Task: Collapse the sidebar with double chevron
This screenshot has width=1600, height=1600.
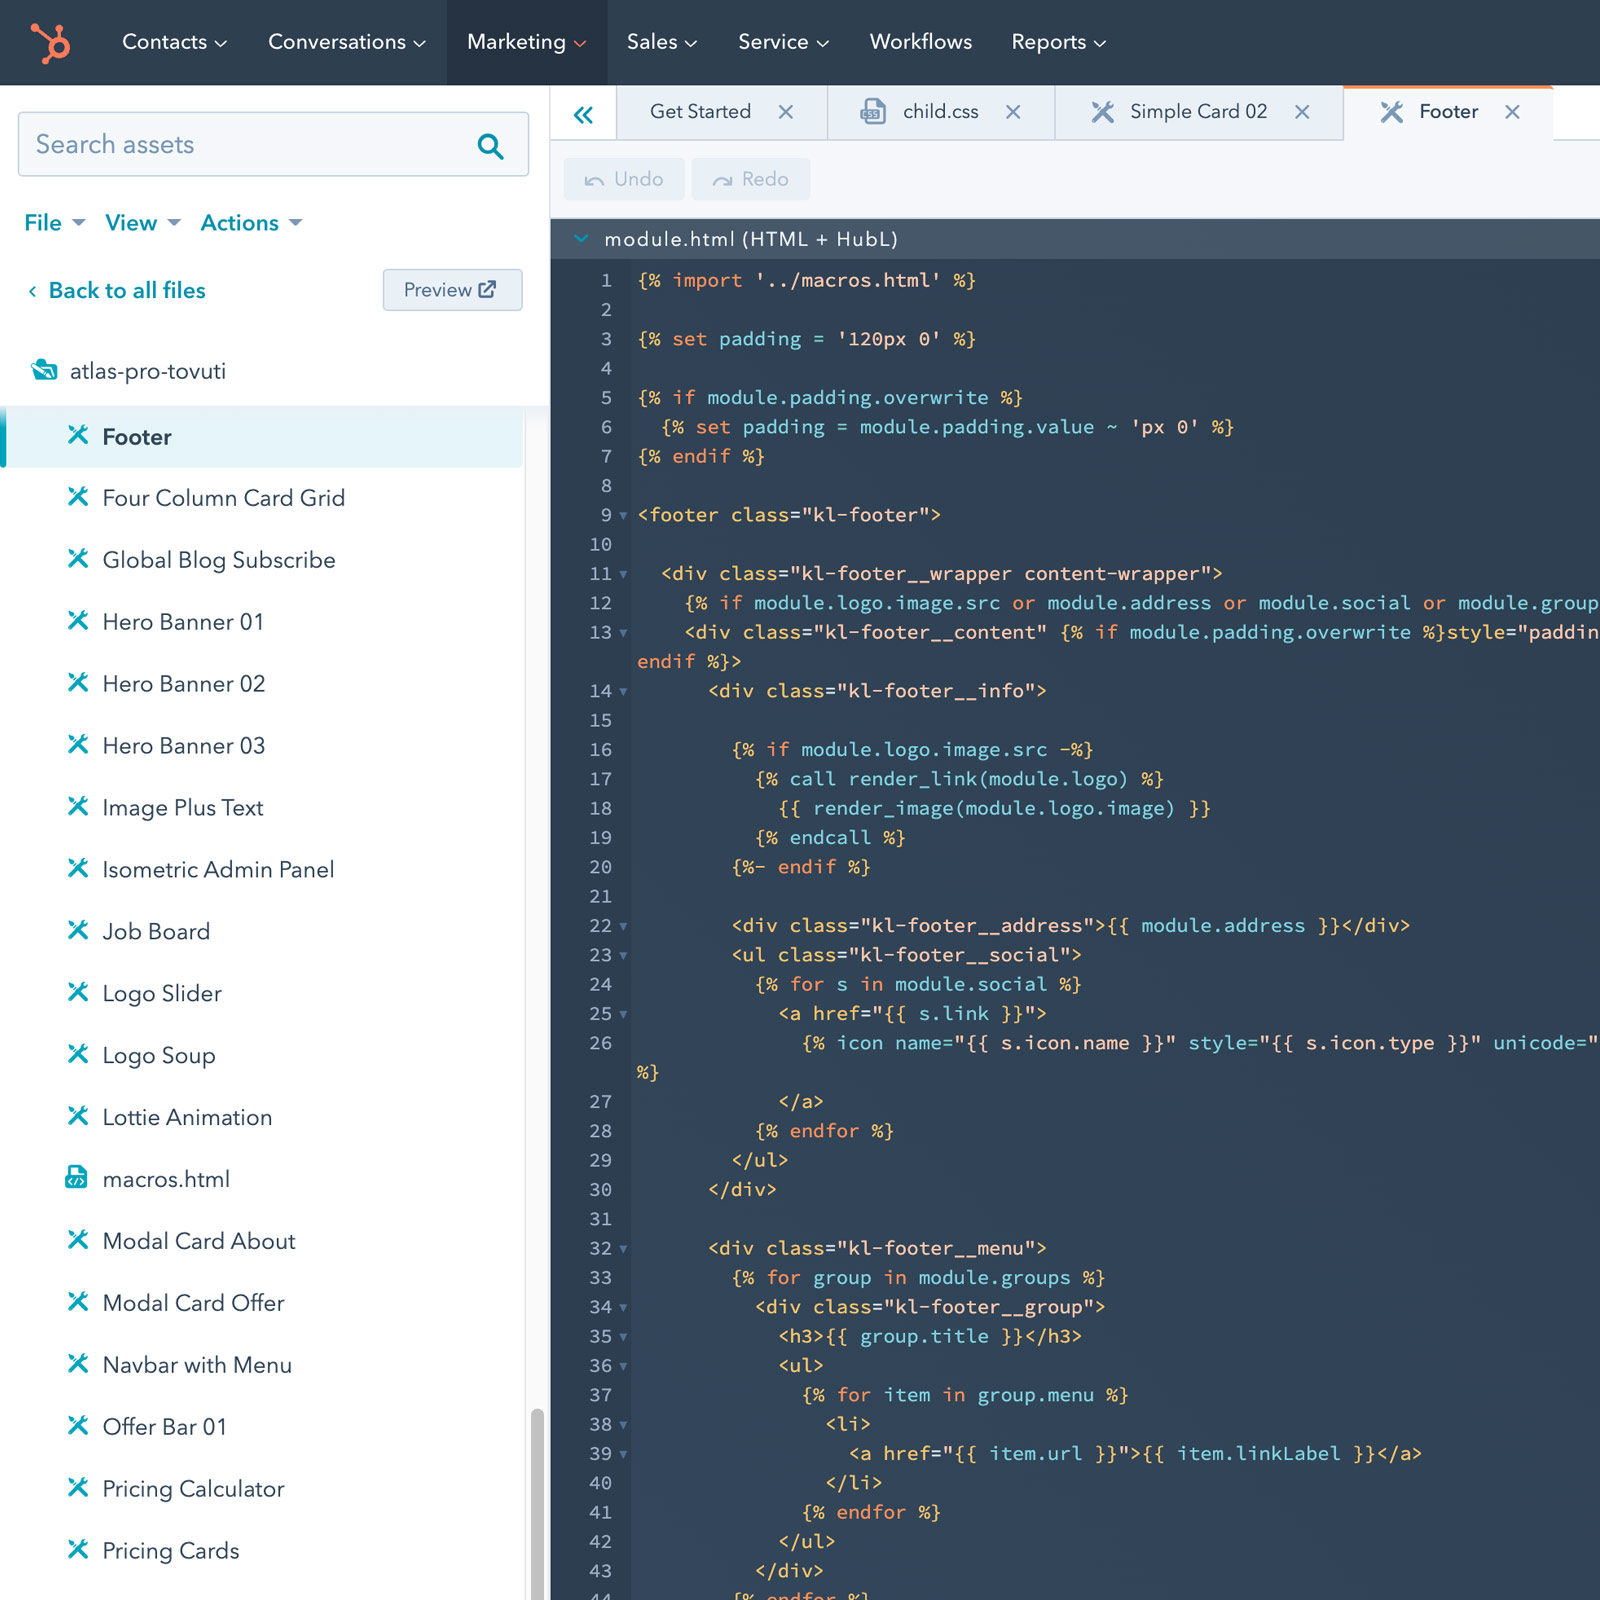Action: (x=583, y=115)
